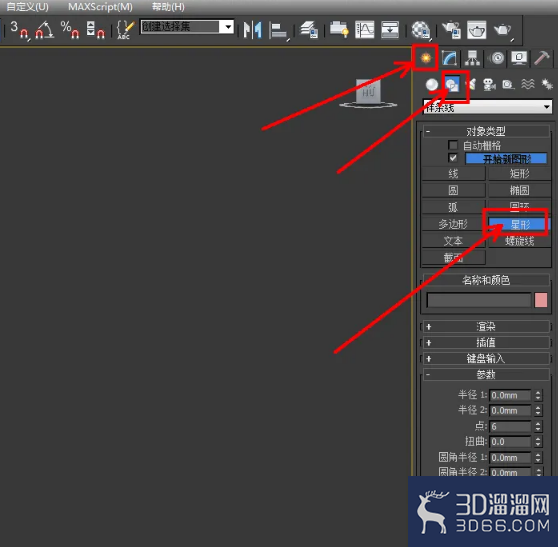Screen dimensions: 558x547
Task: Open the 帮助(H) menu
Action: [x=168, y=7]
